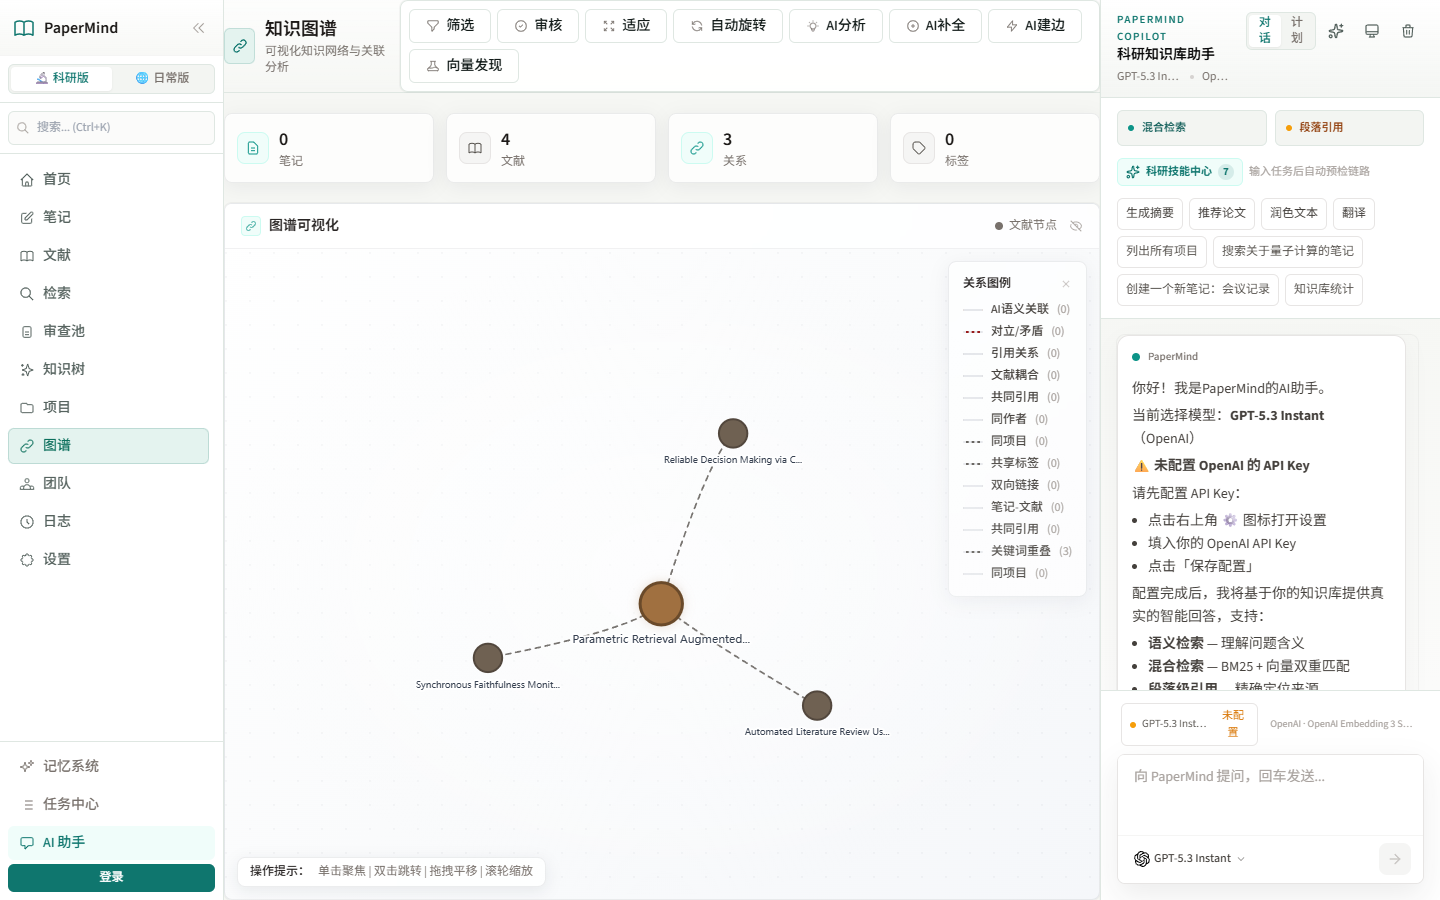Open the AI 助手 assistant entry
1440x900 pixels.
click(111, 842)
